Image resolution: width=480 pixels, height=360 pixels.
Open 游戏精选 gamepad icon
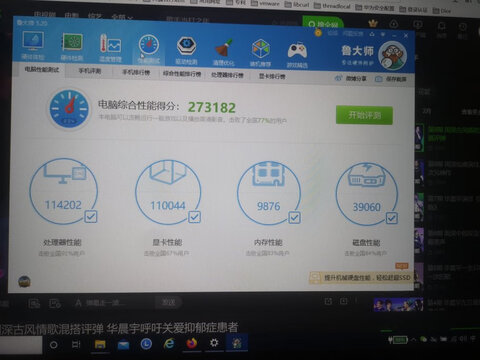click(297, 54)
